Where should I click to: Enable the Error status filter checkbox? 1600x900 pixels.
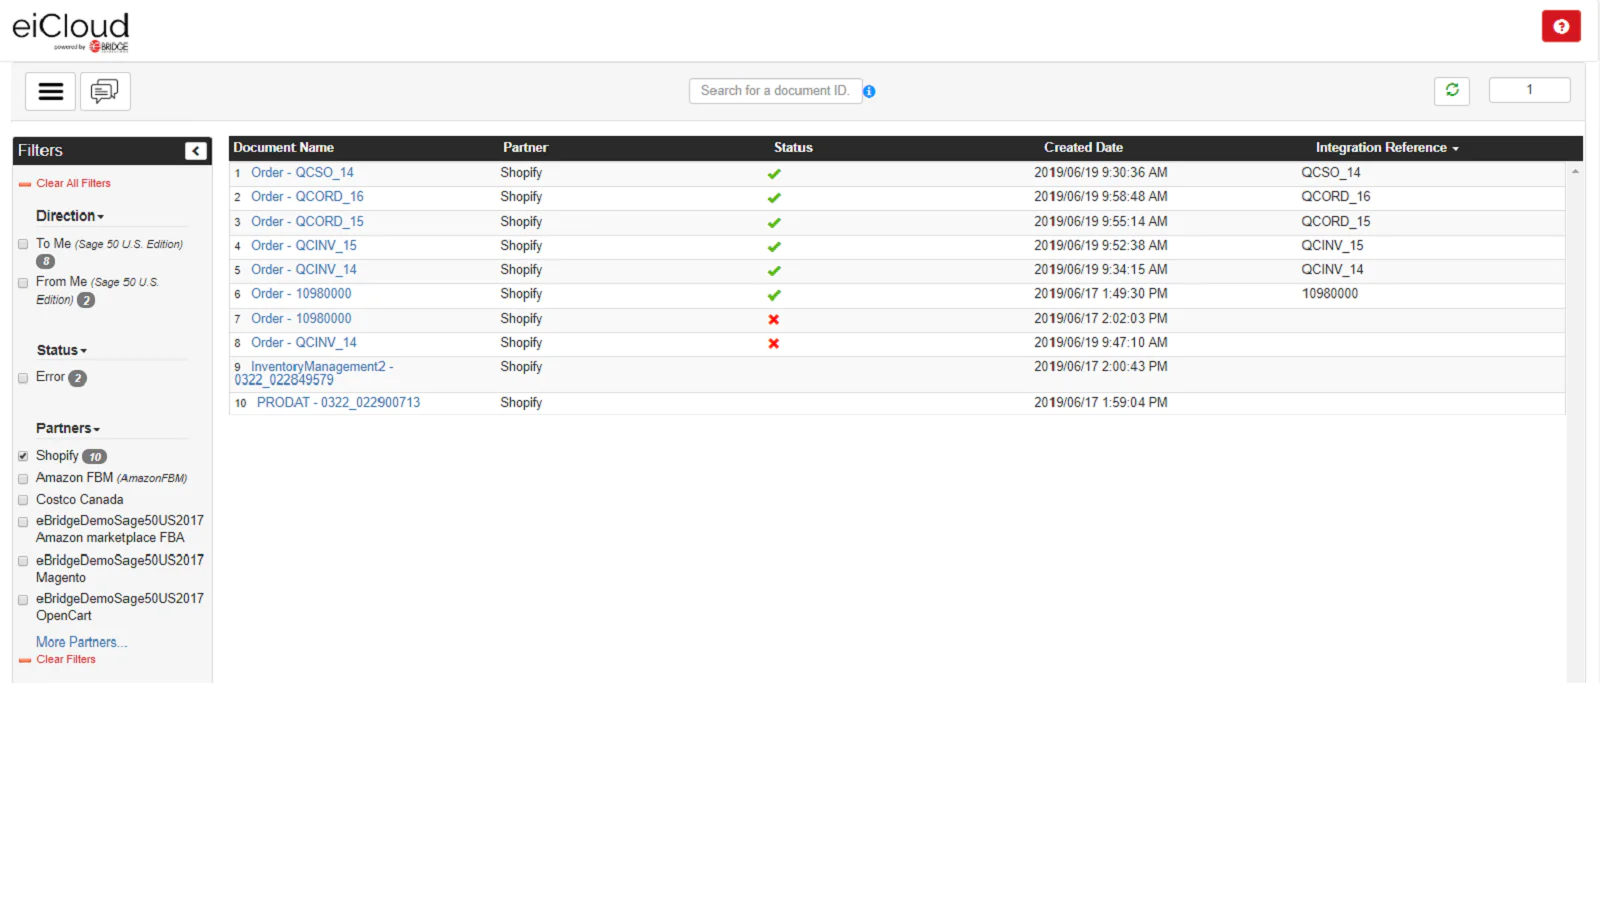pyautogui.click(x=23, y=378)
